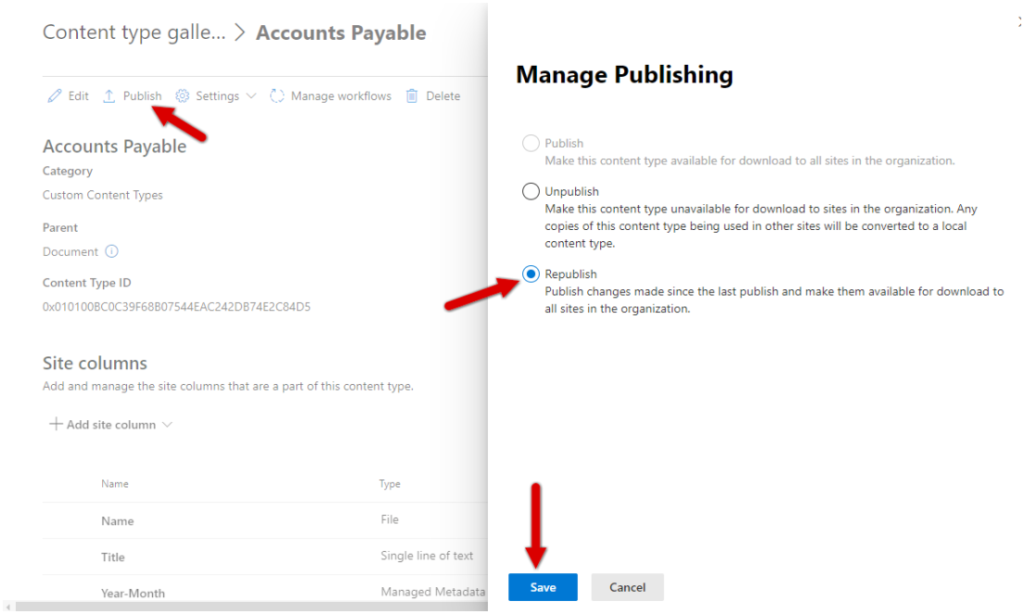Click the Republish option label text
Screen dimensions: 1024x614
[x=571, y=274]
